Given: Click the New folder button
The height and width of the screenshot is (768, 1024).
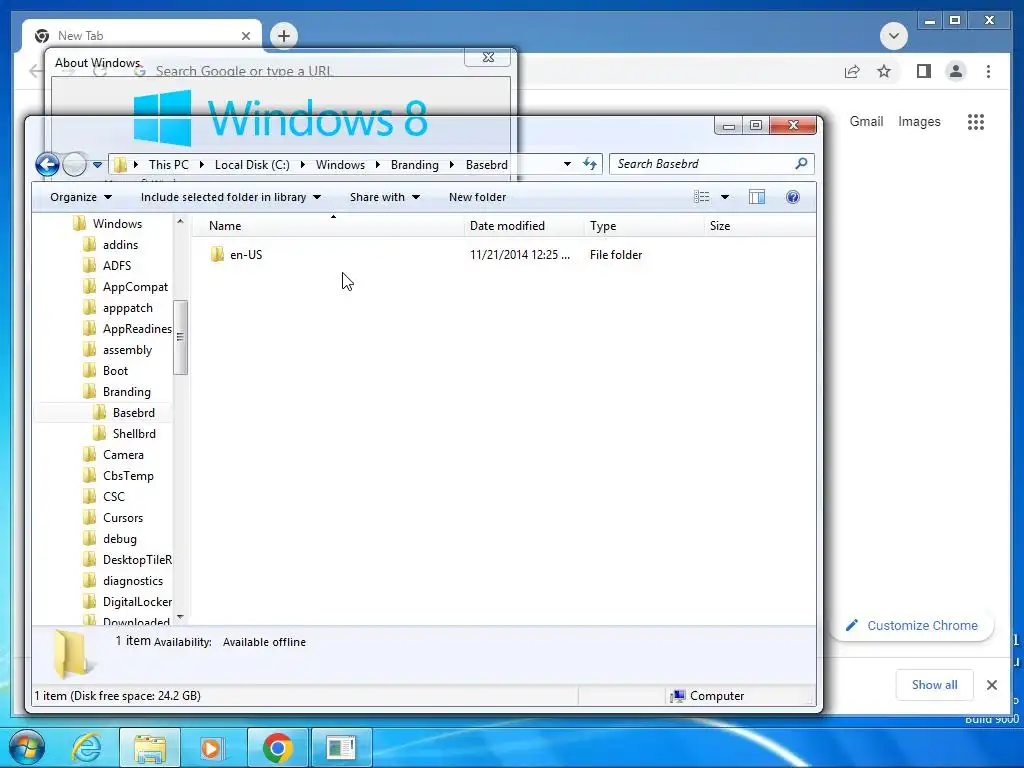Looking at the screenshot, I should [x=477, y=197].
